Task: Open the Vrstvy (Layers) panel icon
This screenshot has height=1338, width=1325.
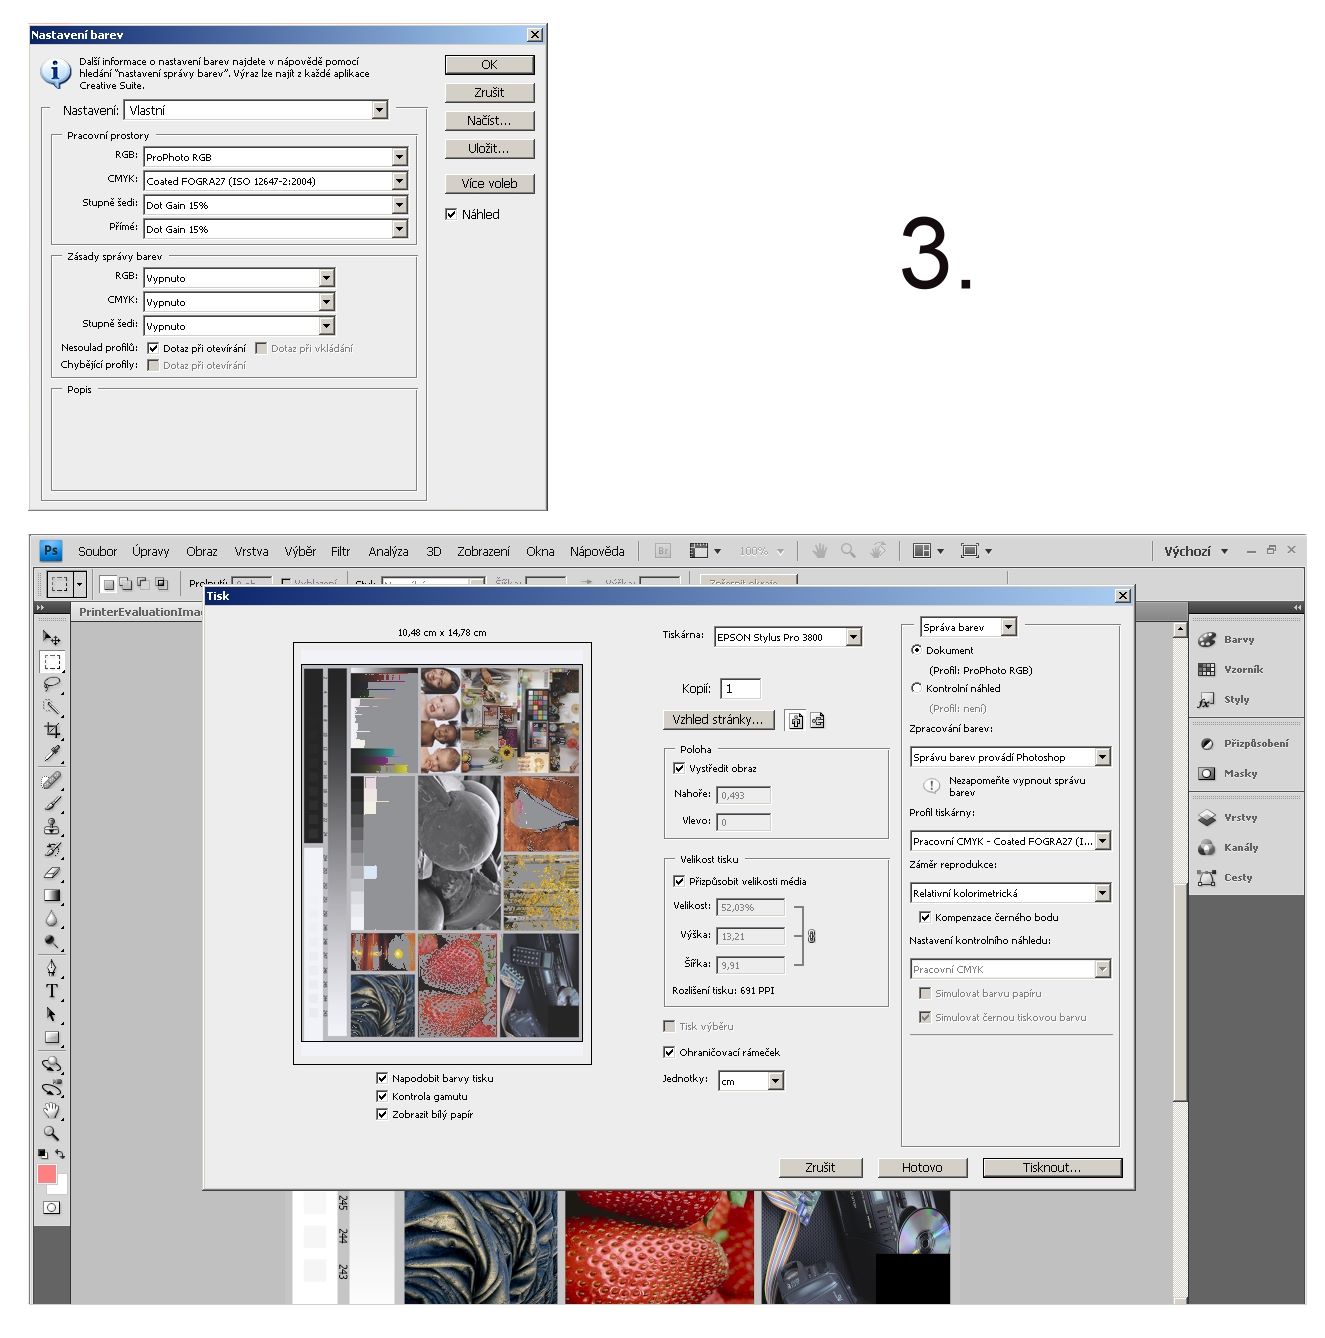Action: 1207,818
